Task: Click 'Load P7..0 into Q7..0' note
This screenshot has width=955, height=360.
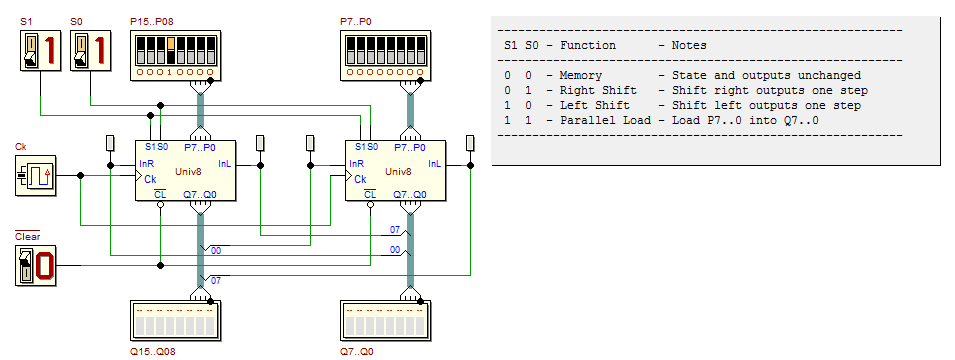Action: pos(745,121)
